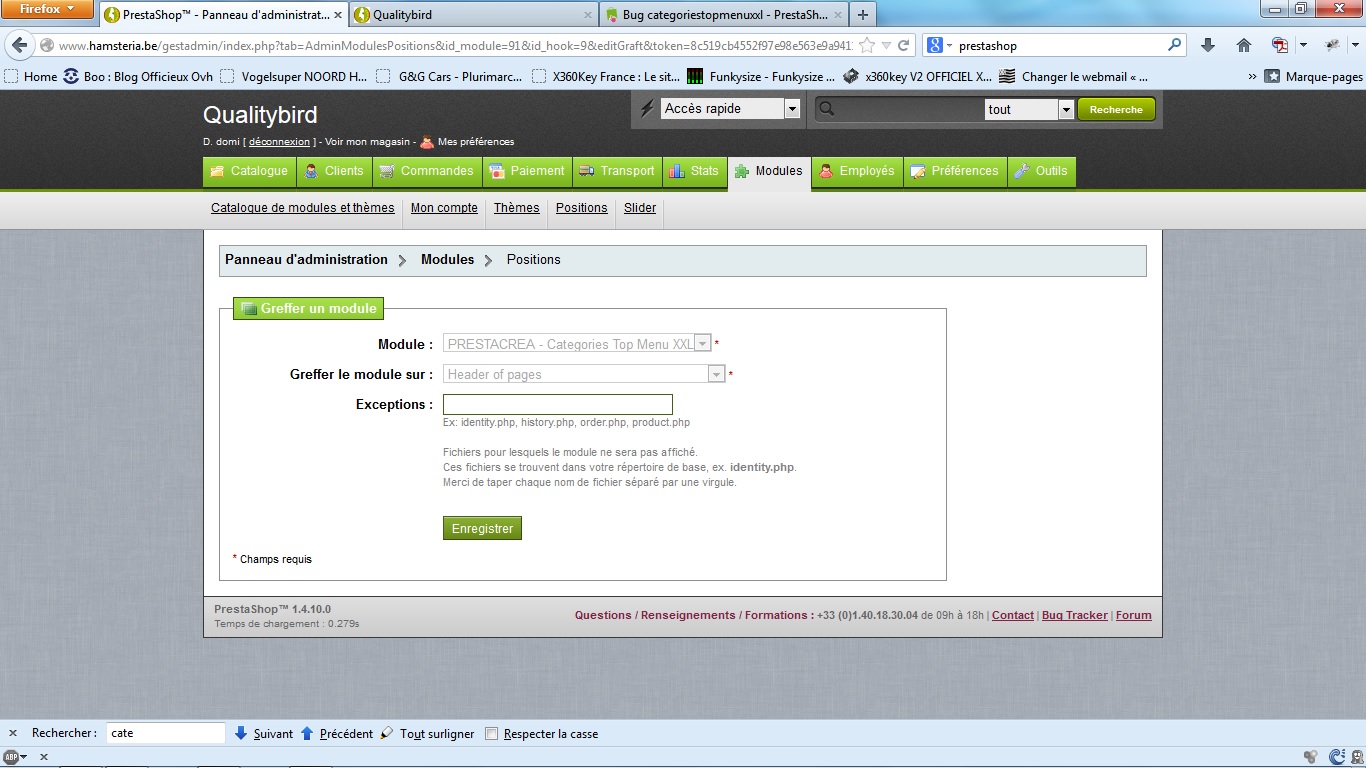Show more bookmarks with the double chevron
The width and height of the screenshot is (1366, 768).
(x=1253, y=76)
